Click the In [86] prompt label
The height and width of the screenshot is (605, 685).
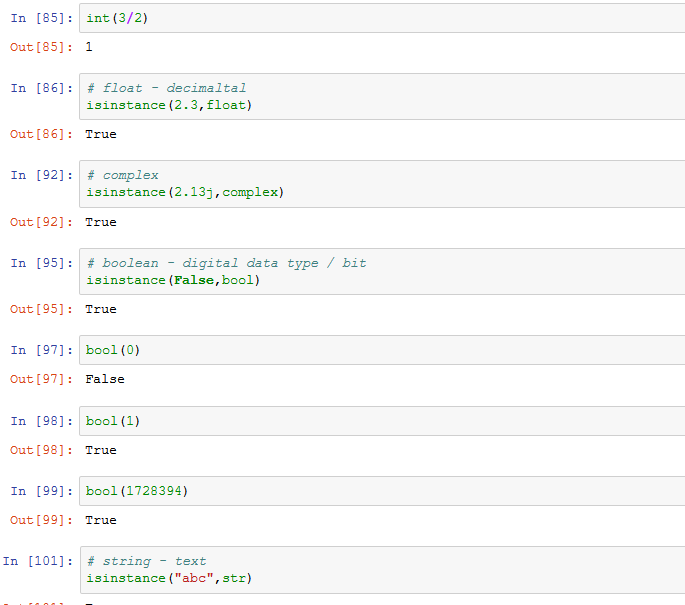[42, 88]
